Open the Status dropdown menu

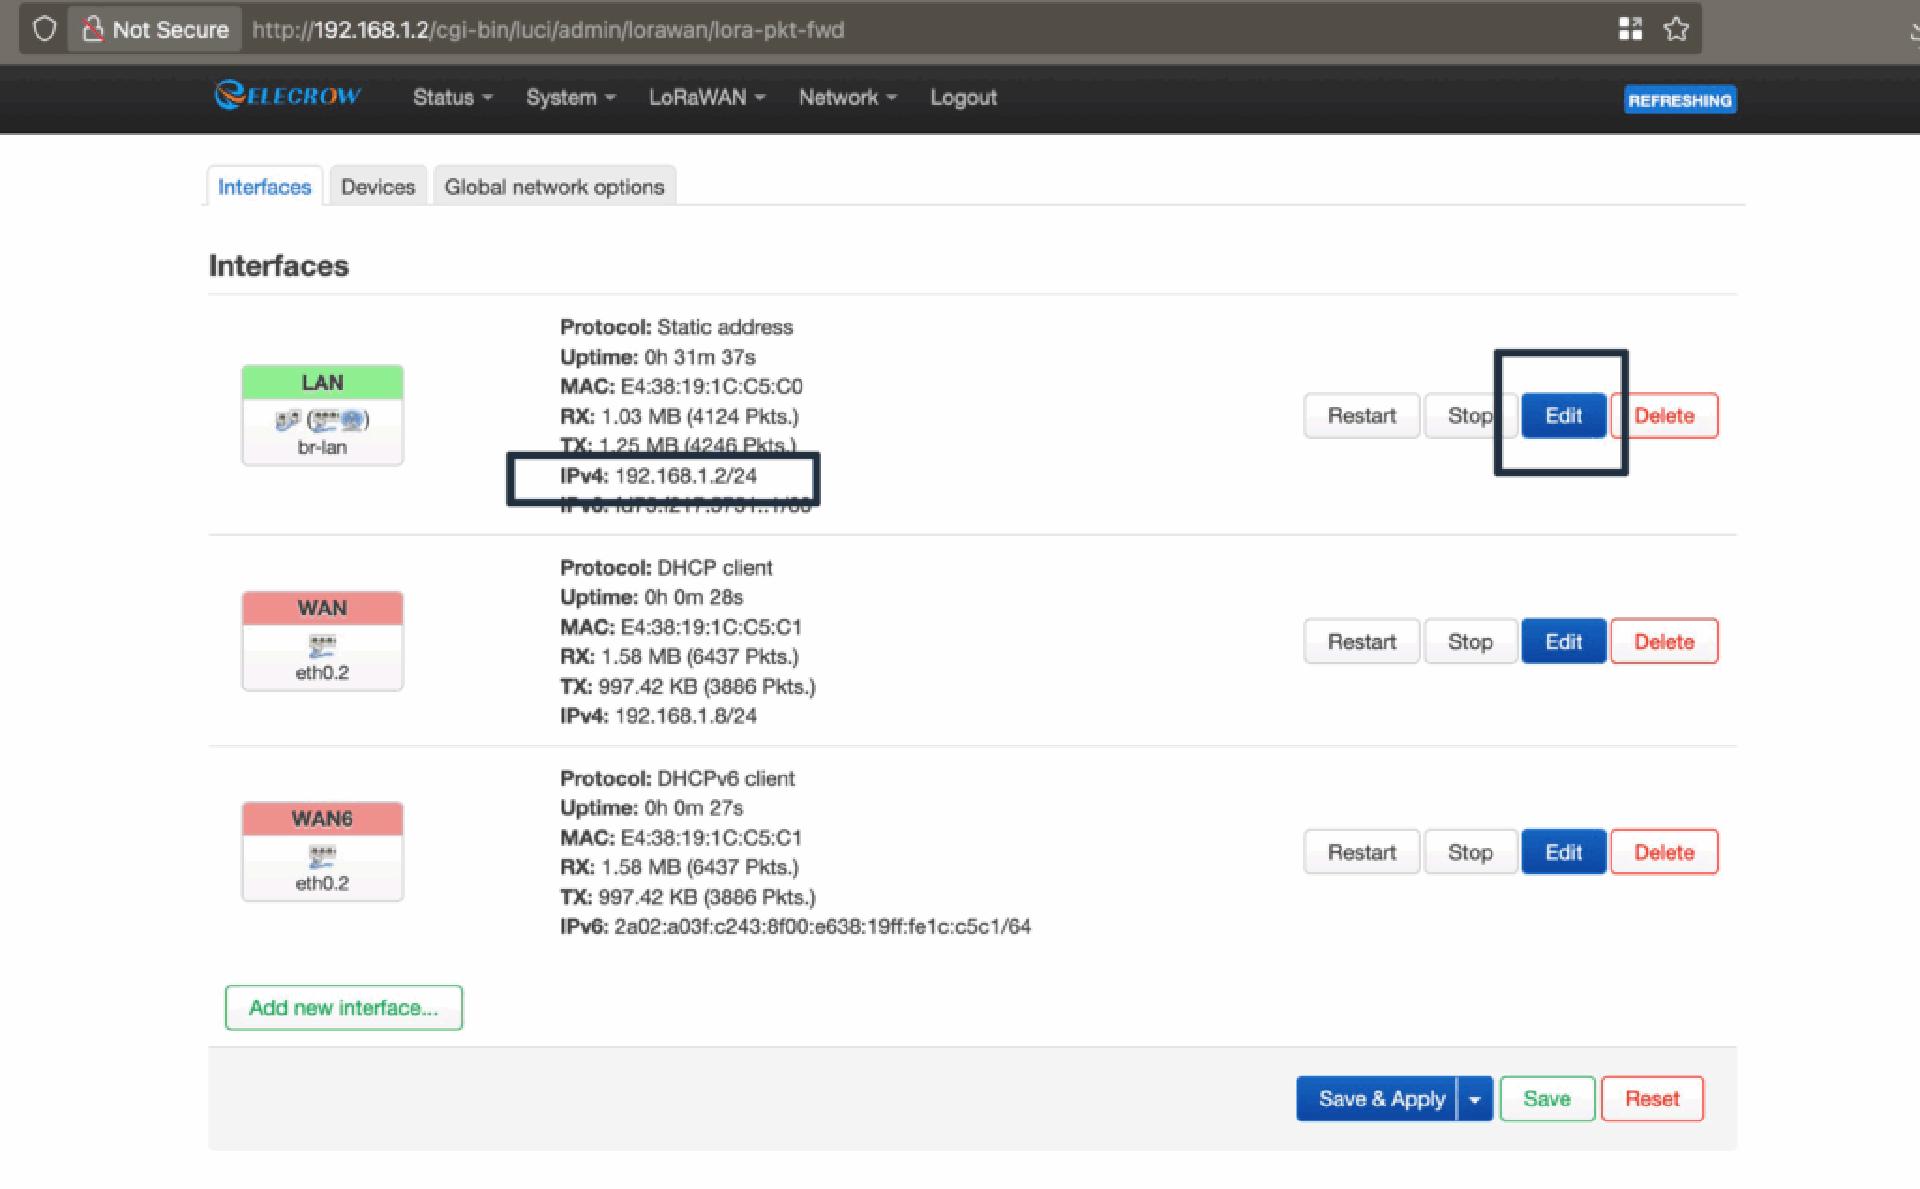pyautogui.click(x=453, y=97)
